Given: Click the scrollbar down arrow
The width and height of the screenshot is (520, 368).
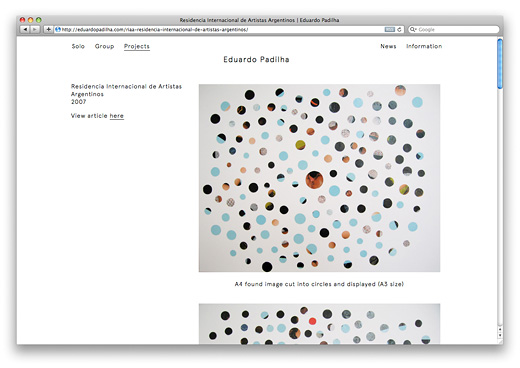Looking at the screenshot, I should [x=500, y=335].
